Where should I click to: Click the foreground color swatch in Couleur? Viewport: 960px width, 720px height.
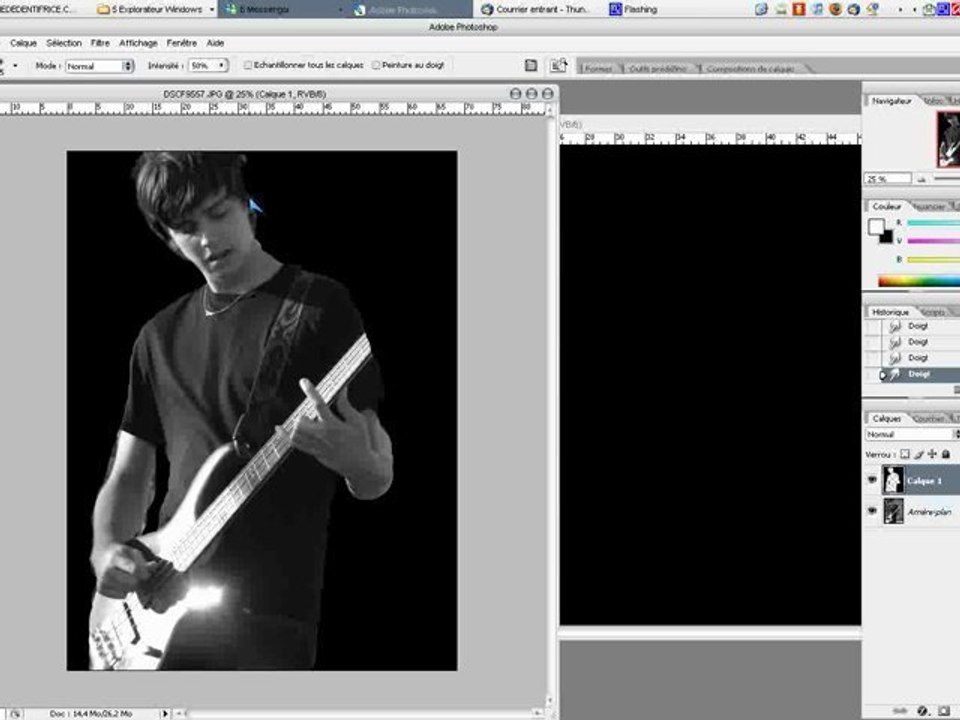[876, 227]
